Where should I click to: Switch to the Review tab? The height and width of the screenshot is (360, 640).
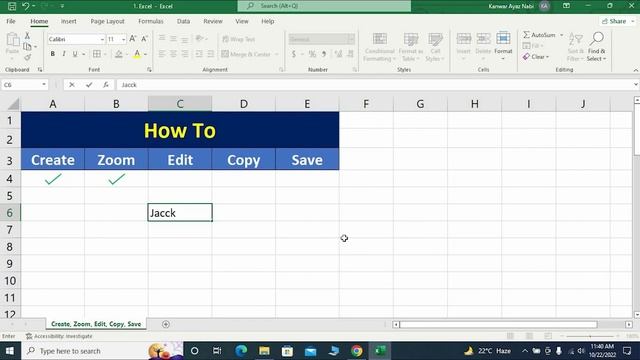tap(213, 21)
